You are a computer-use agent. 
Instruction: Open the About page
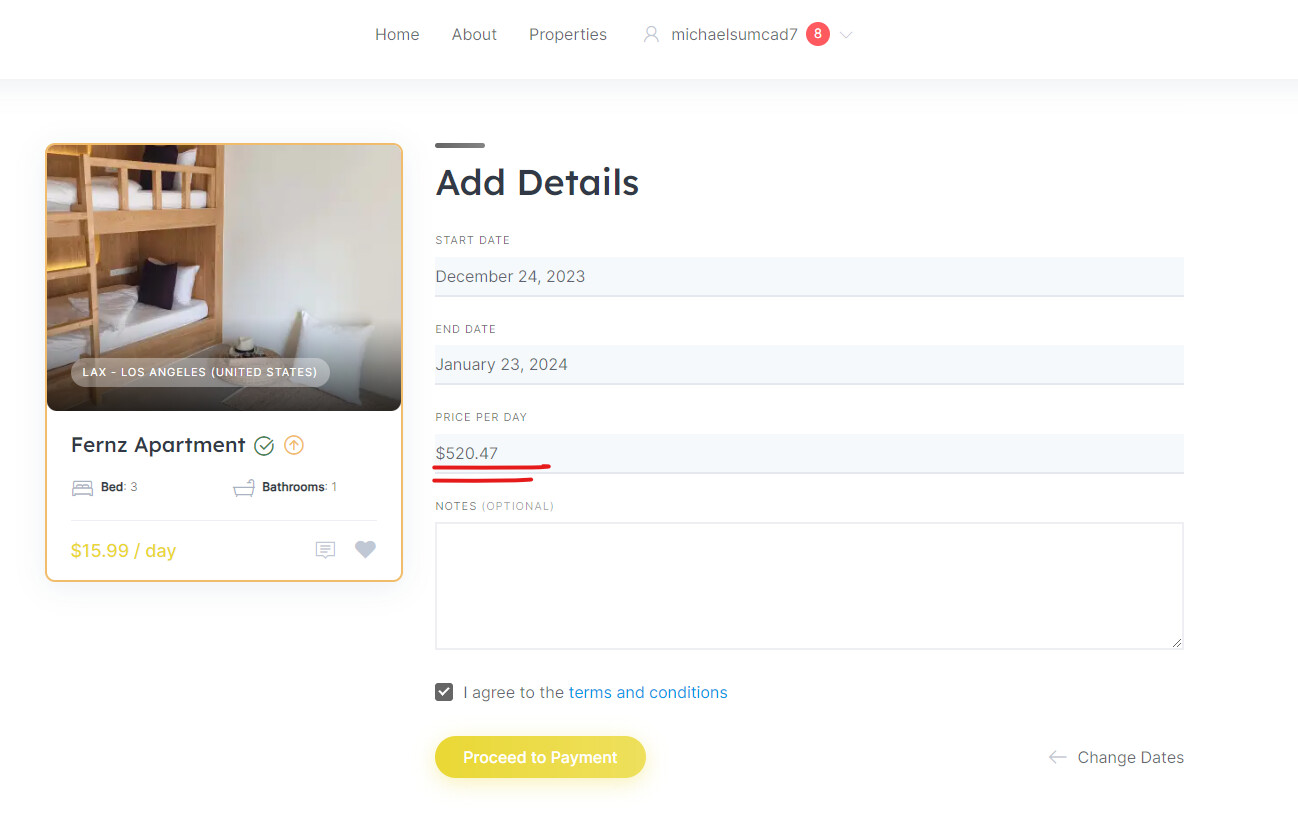click(x=474, y=35)
